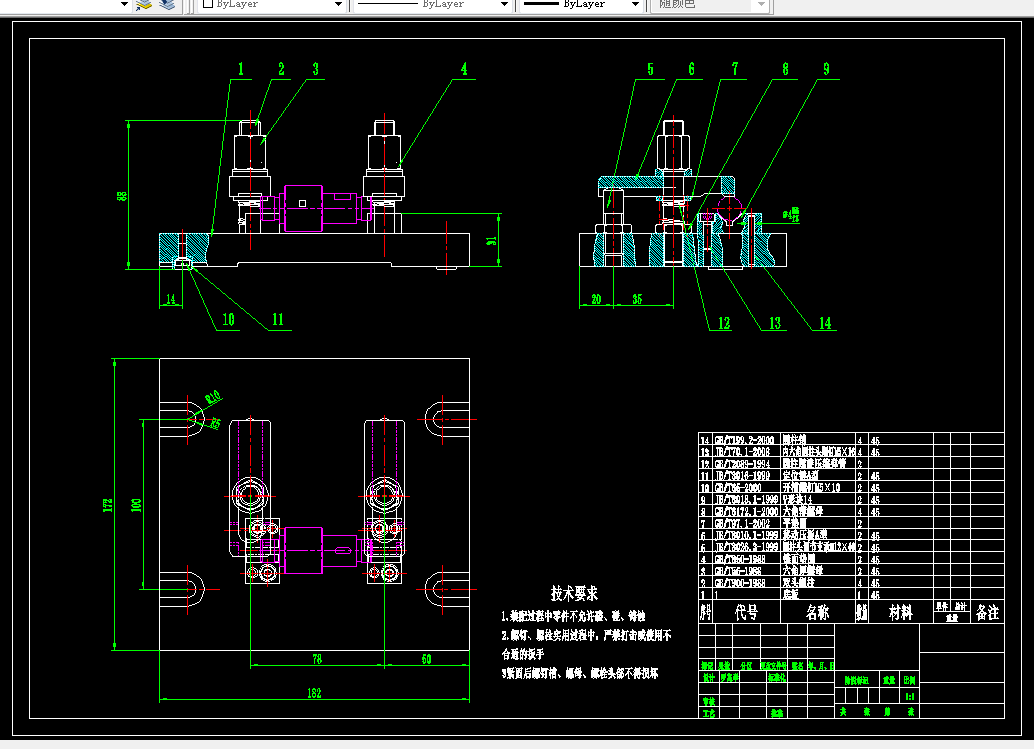Select the 35 dimension under section view
Screen dimensions: 1034x749
tap(637, 299)
